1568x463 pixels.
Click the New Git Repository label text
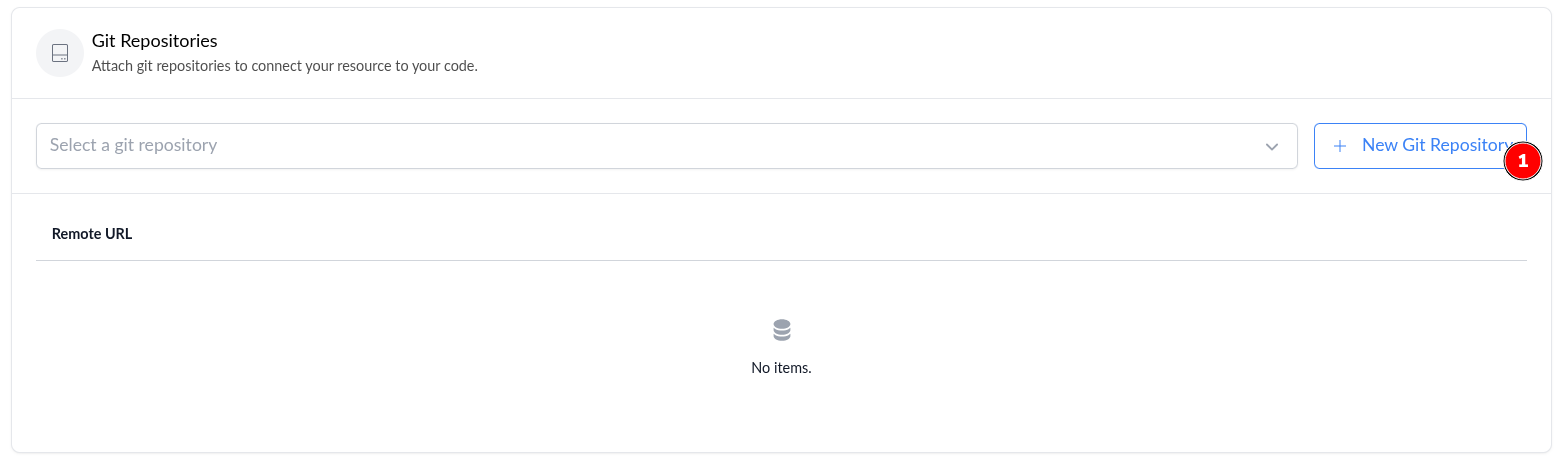[1430, 145]
